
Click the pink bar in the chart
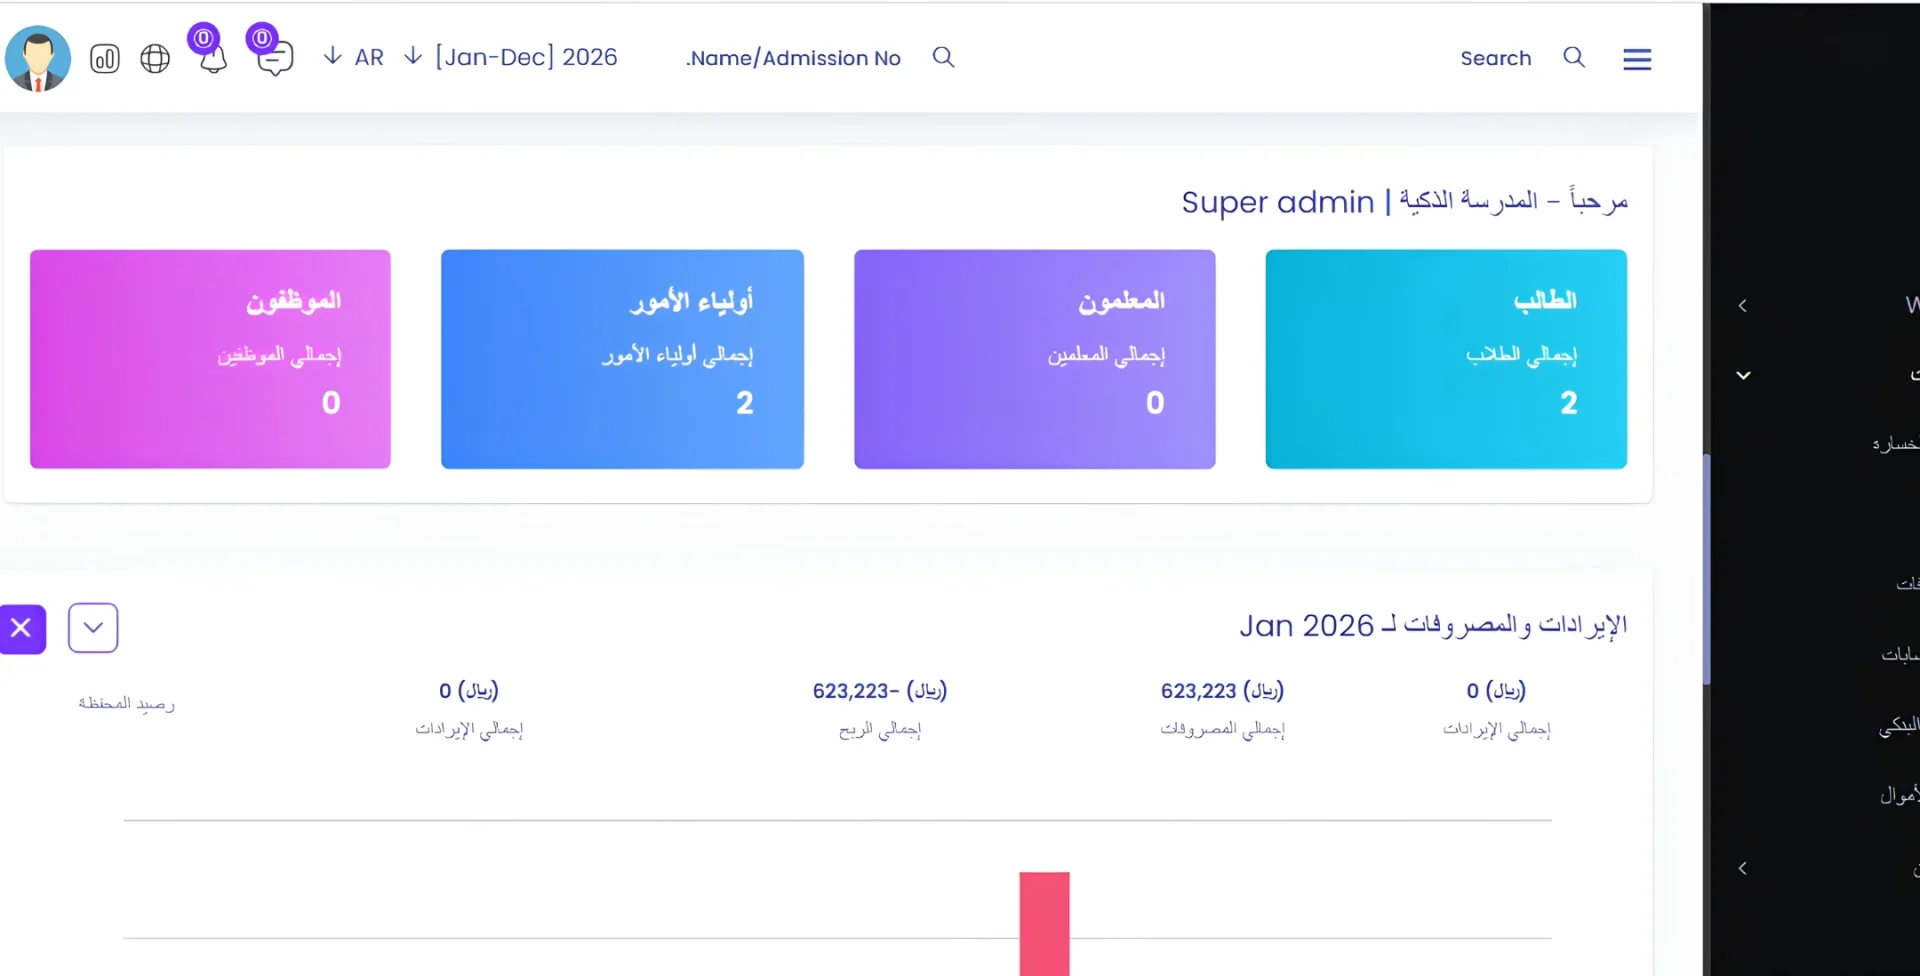(x=1044, y=923)
